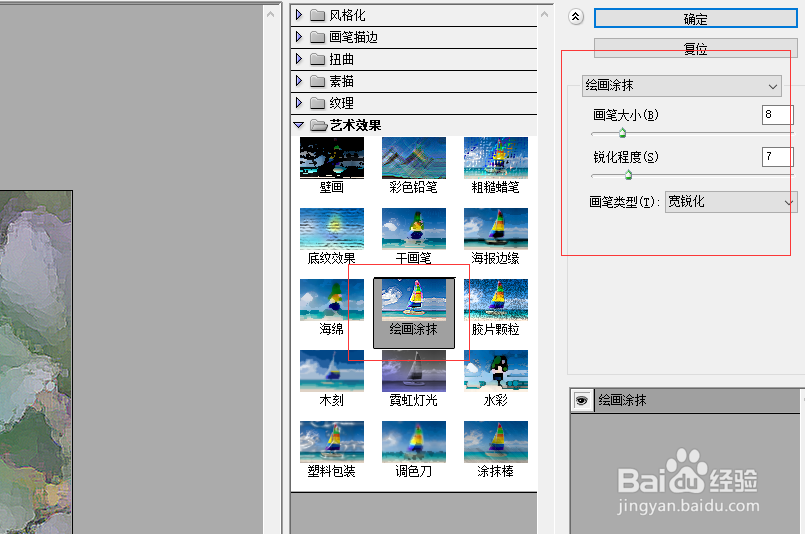This screenshot has width=805, height=534.
Task: Click the preview pane scroll-up arrow
Action: click(x=271, y=14)
